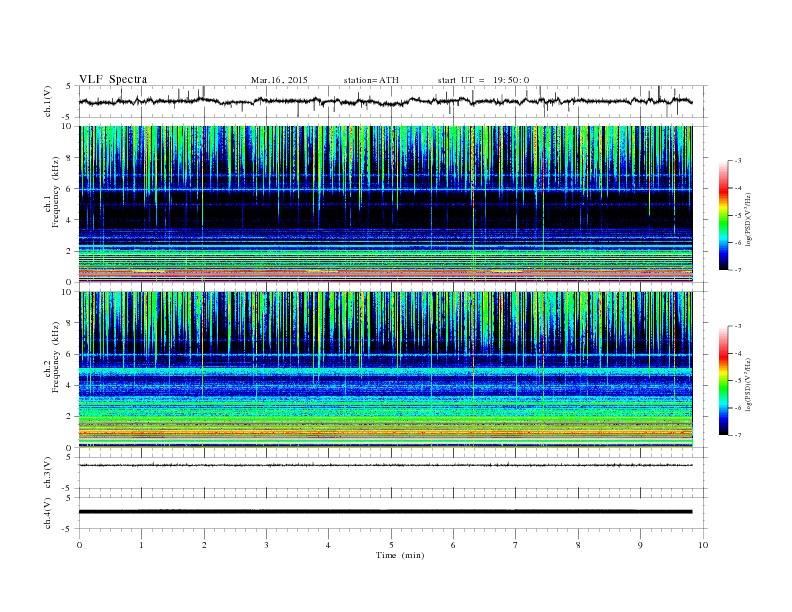Image resolution: width=792 pixels, height=612 pixels.
Task: Click the ch.2 "Frequency (kHz)" axis label
Action: (56, 357)
